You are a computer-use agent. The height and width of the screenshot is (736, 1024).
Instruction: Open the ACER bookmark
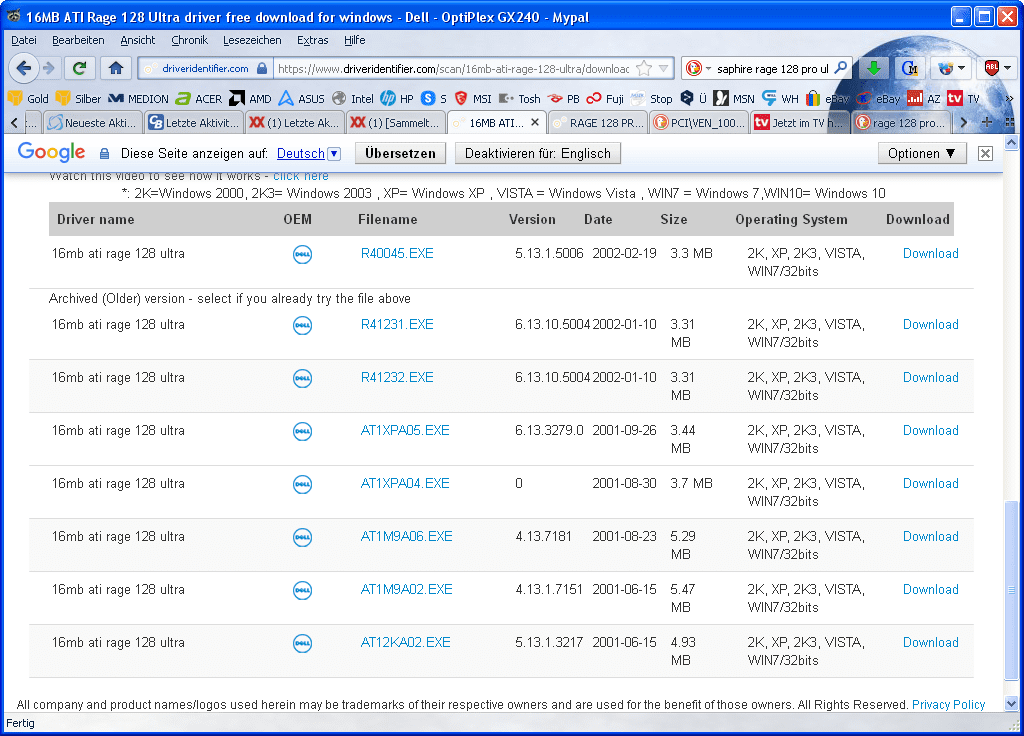click(x=199, y=99)
